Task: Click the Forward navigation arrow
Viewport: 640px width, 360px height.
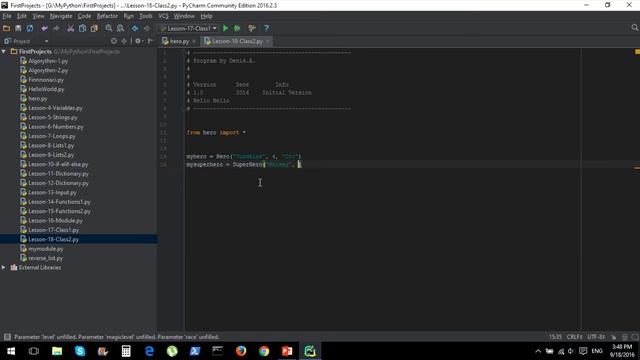Action: coord(147,28)
